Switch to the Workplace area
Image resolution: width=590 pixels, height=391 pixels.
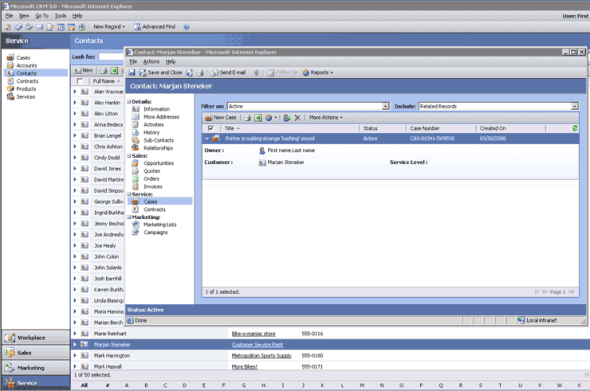tap(36, 338)
